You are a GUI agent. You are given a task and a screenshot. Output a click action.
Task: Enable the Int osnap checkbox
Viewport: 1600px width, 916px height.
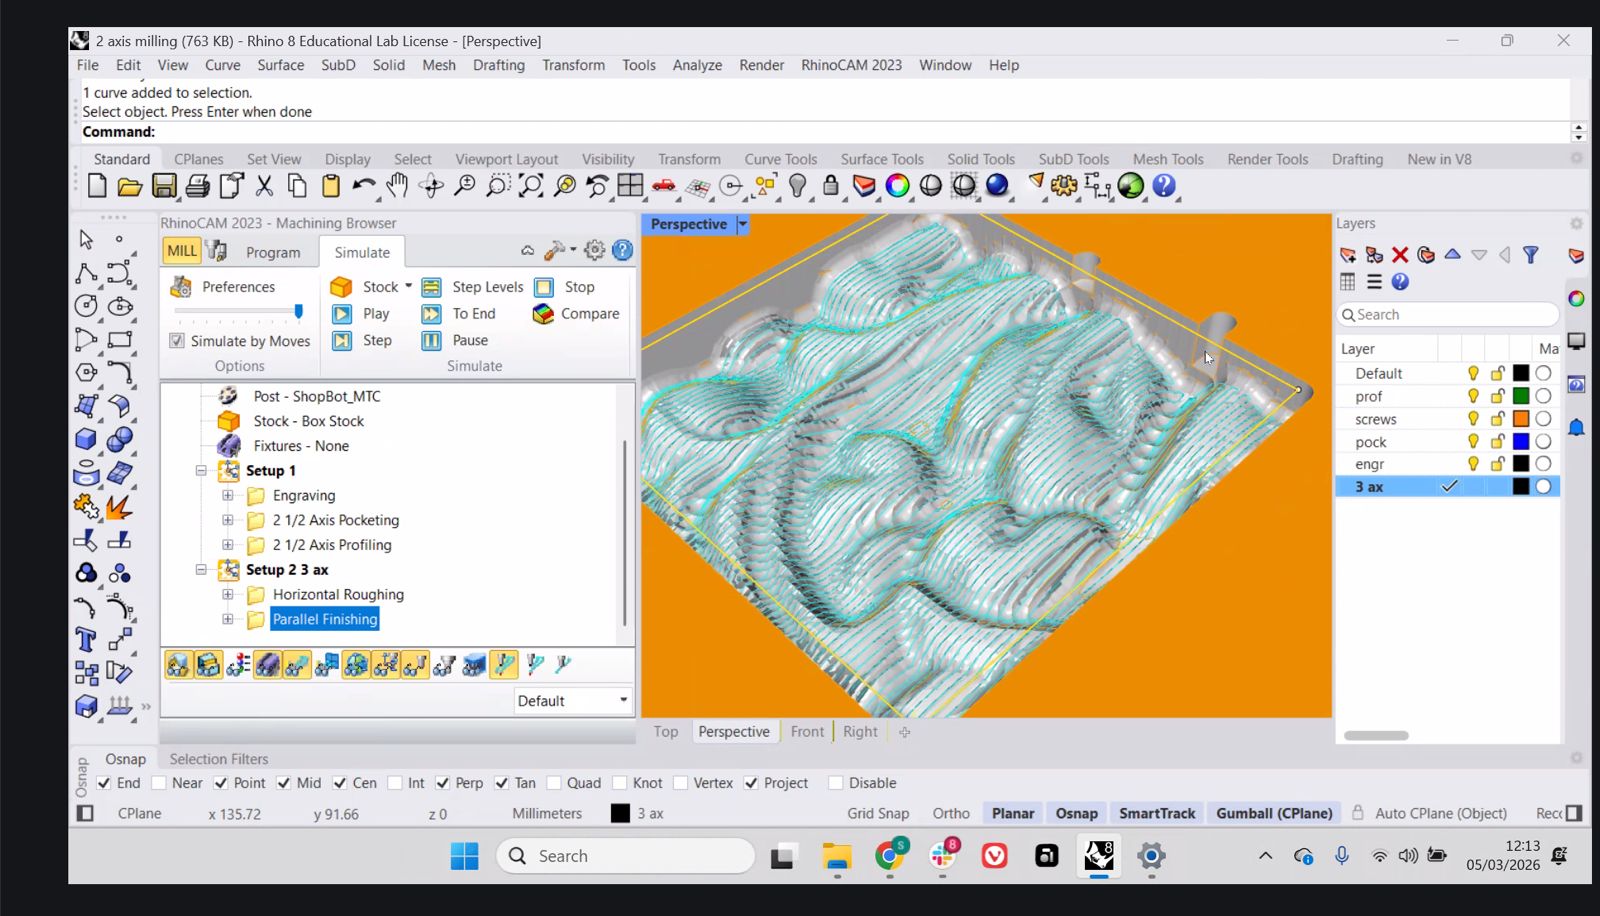click(395, 783)
